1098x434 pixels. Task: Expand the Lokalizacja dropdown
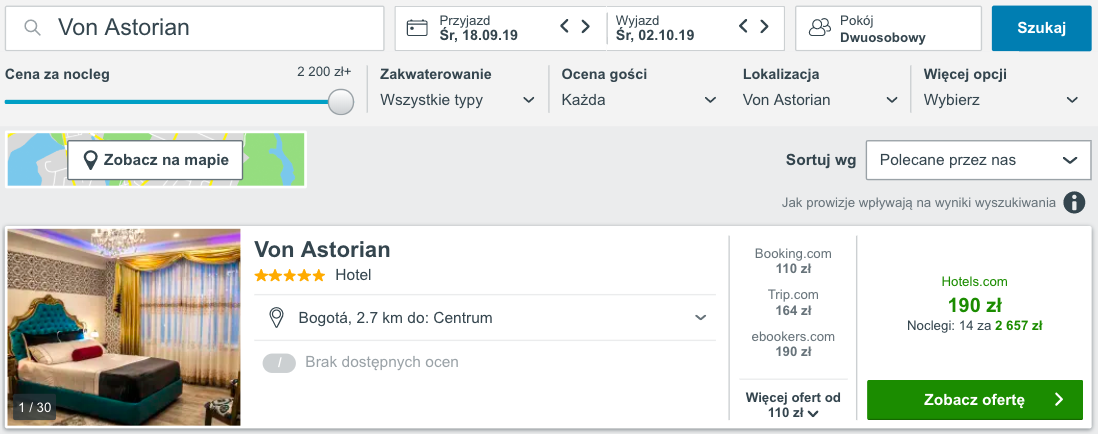coord(820,100)
